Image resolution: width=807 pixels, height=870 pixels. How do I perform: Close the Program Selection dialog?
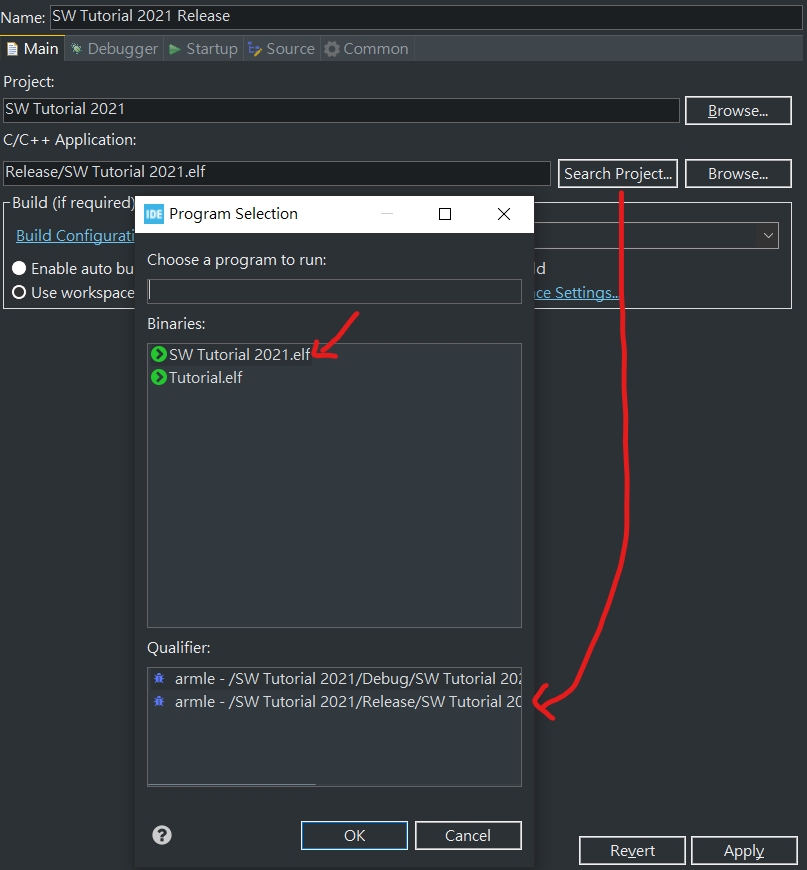tap(503, 214)
